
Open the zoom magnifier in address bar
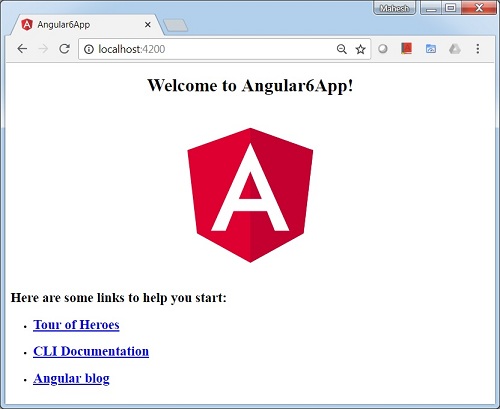(x=342, y=49)
